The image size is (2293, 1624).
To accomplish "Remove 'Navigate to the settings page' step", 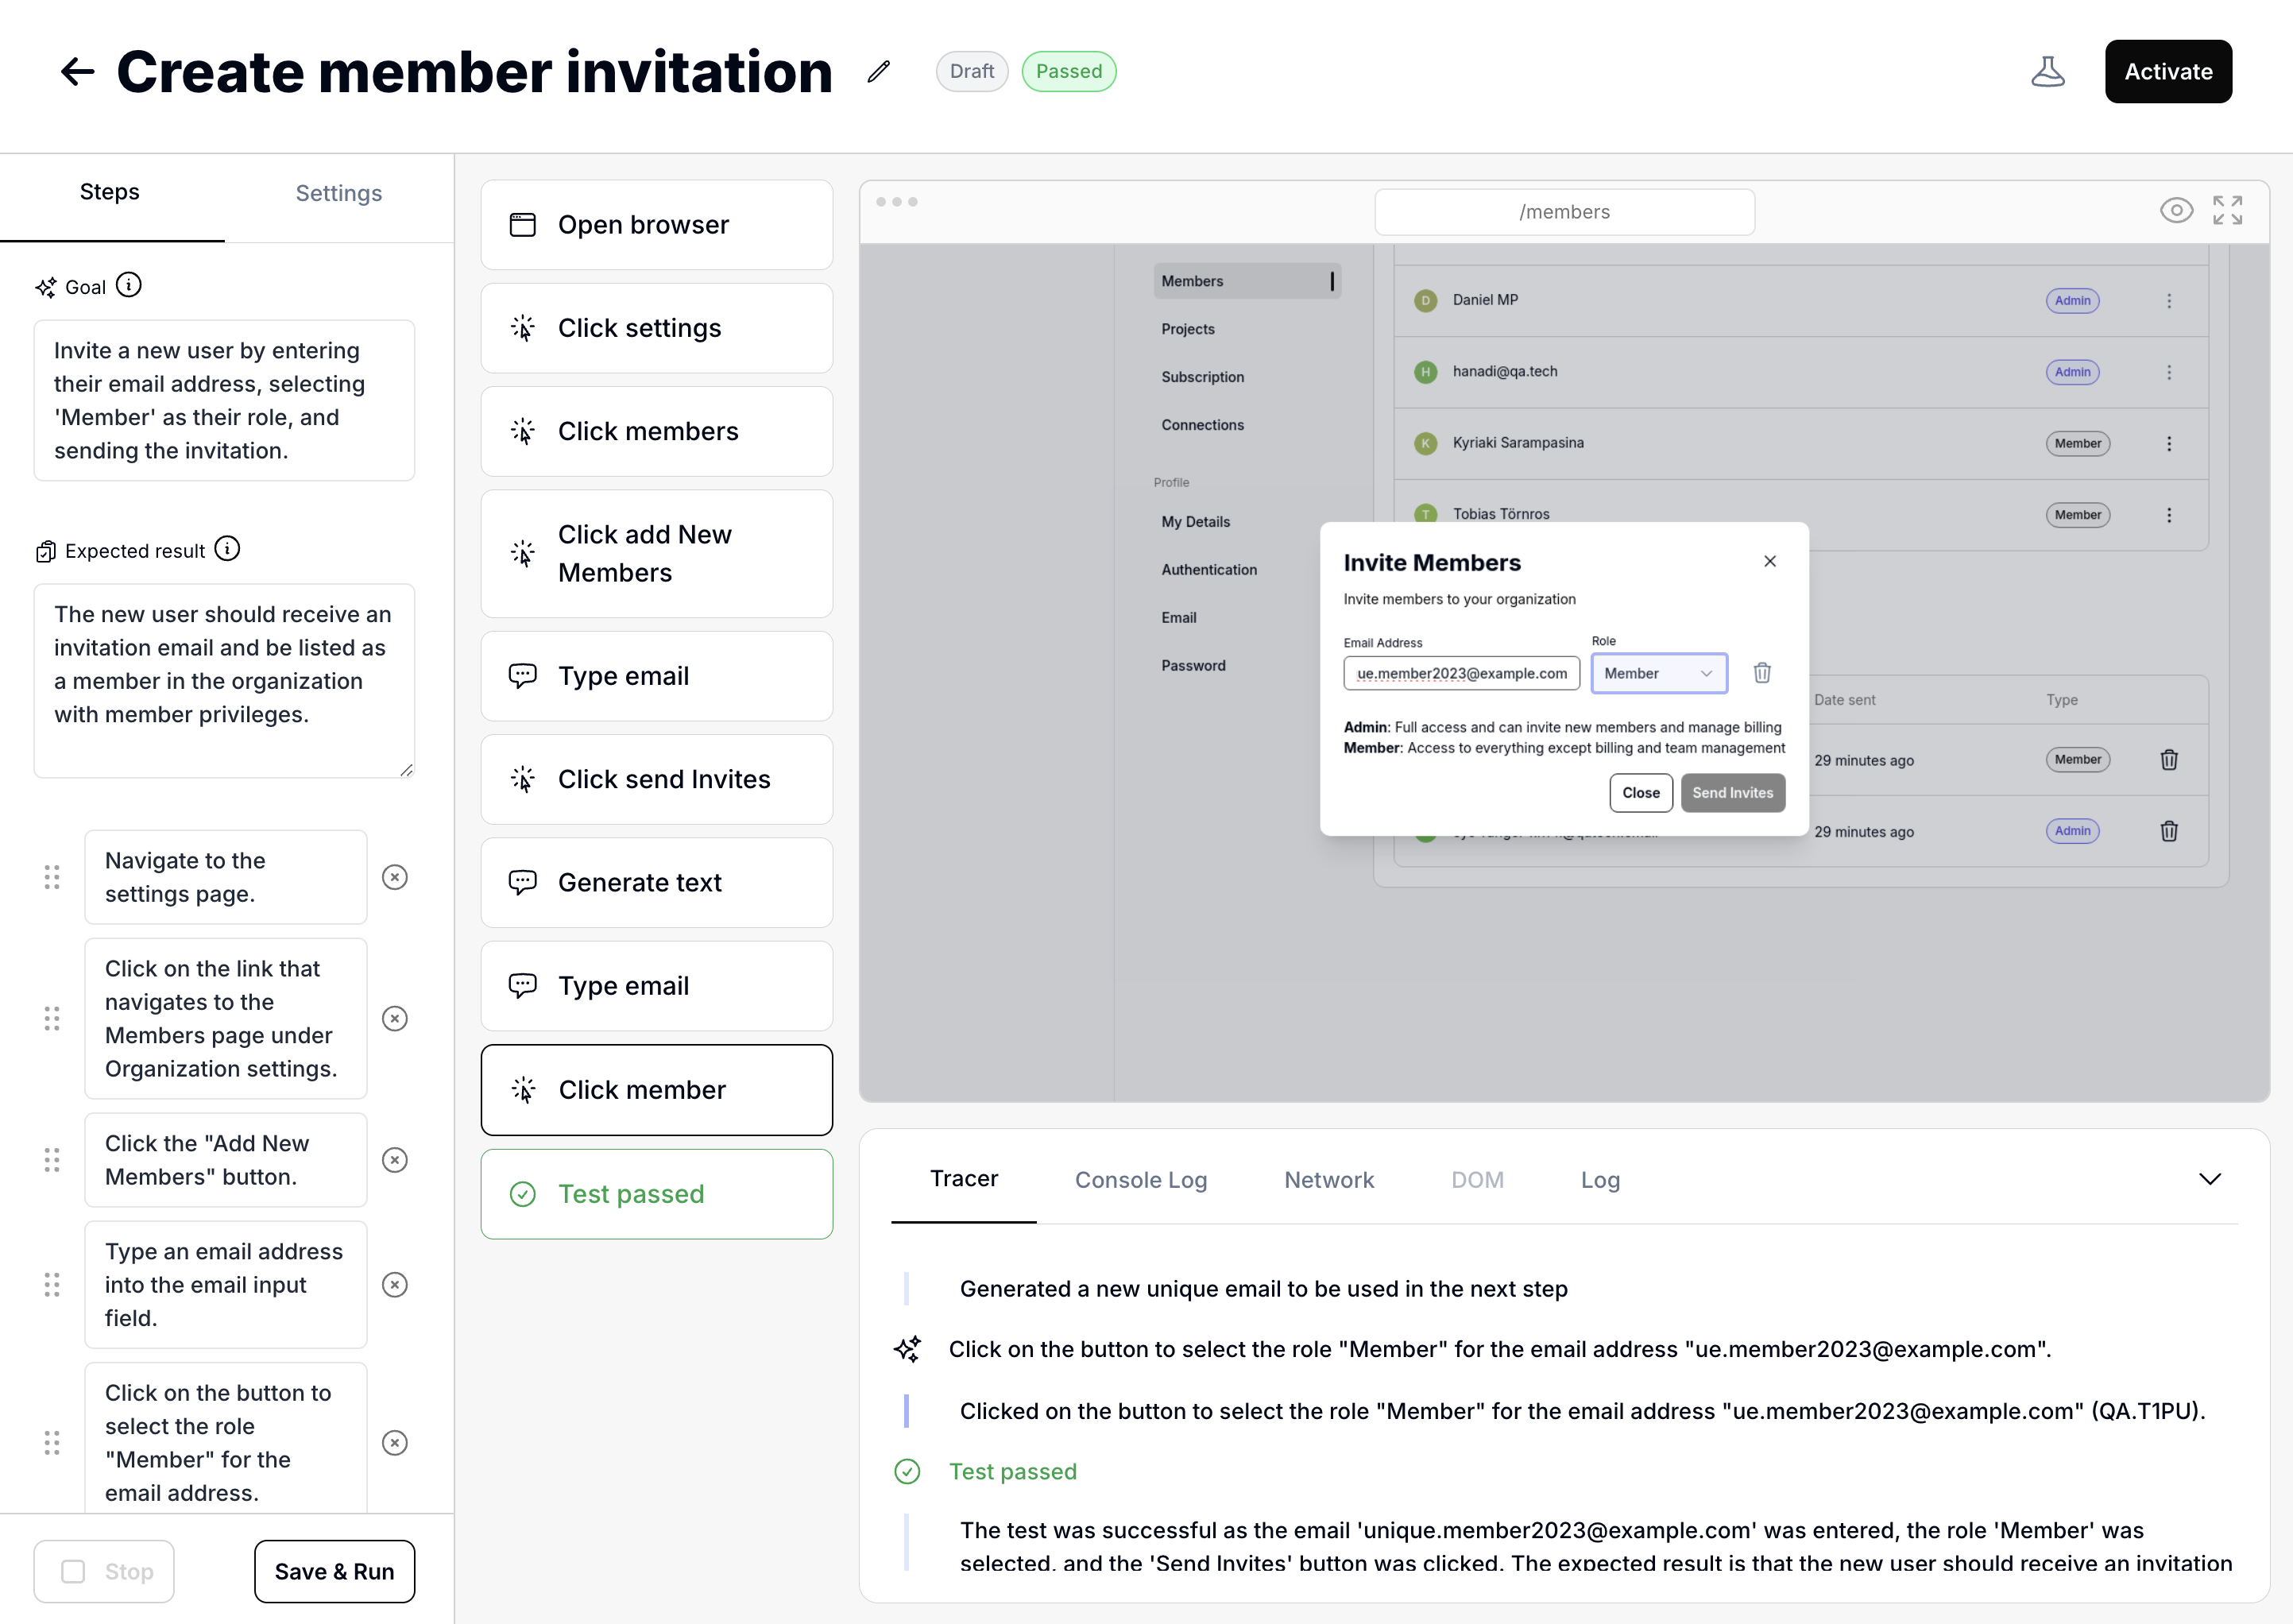I will 395,877.
